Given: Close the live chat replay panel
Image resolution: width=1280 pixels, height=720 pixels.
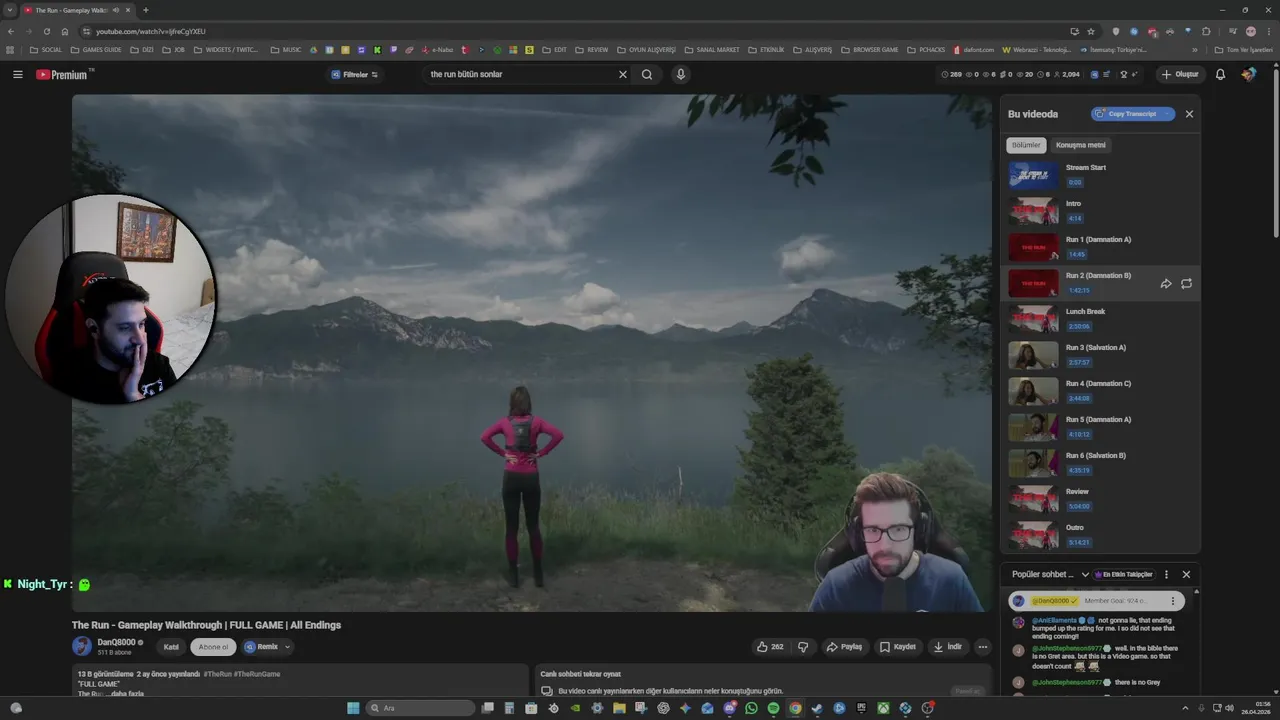Looking at the screenshot, I should point(1186,574).
